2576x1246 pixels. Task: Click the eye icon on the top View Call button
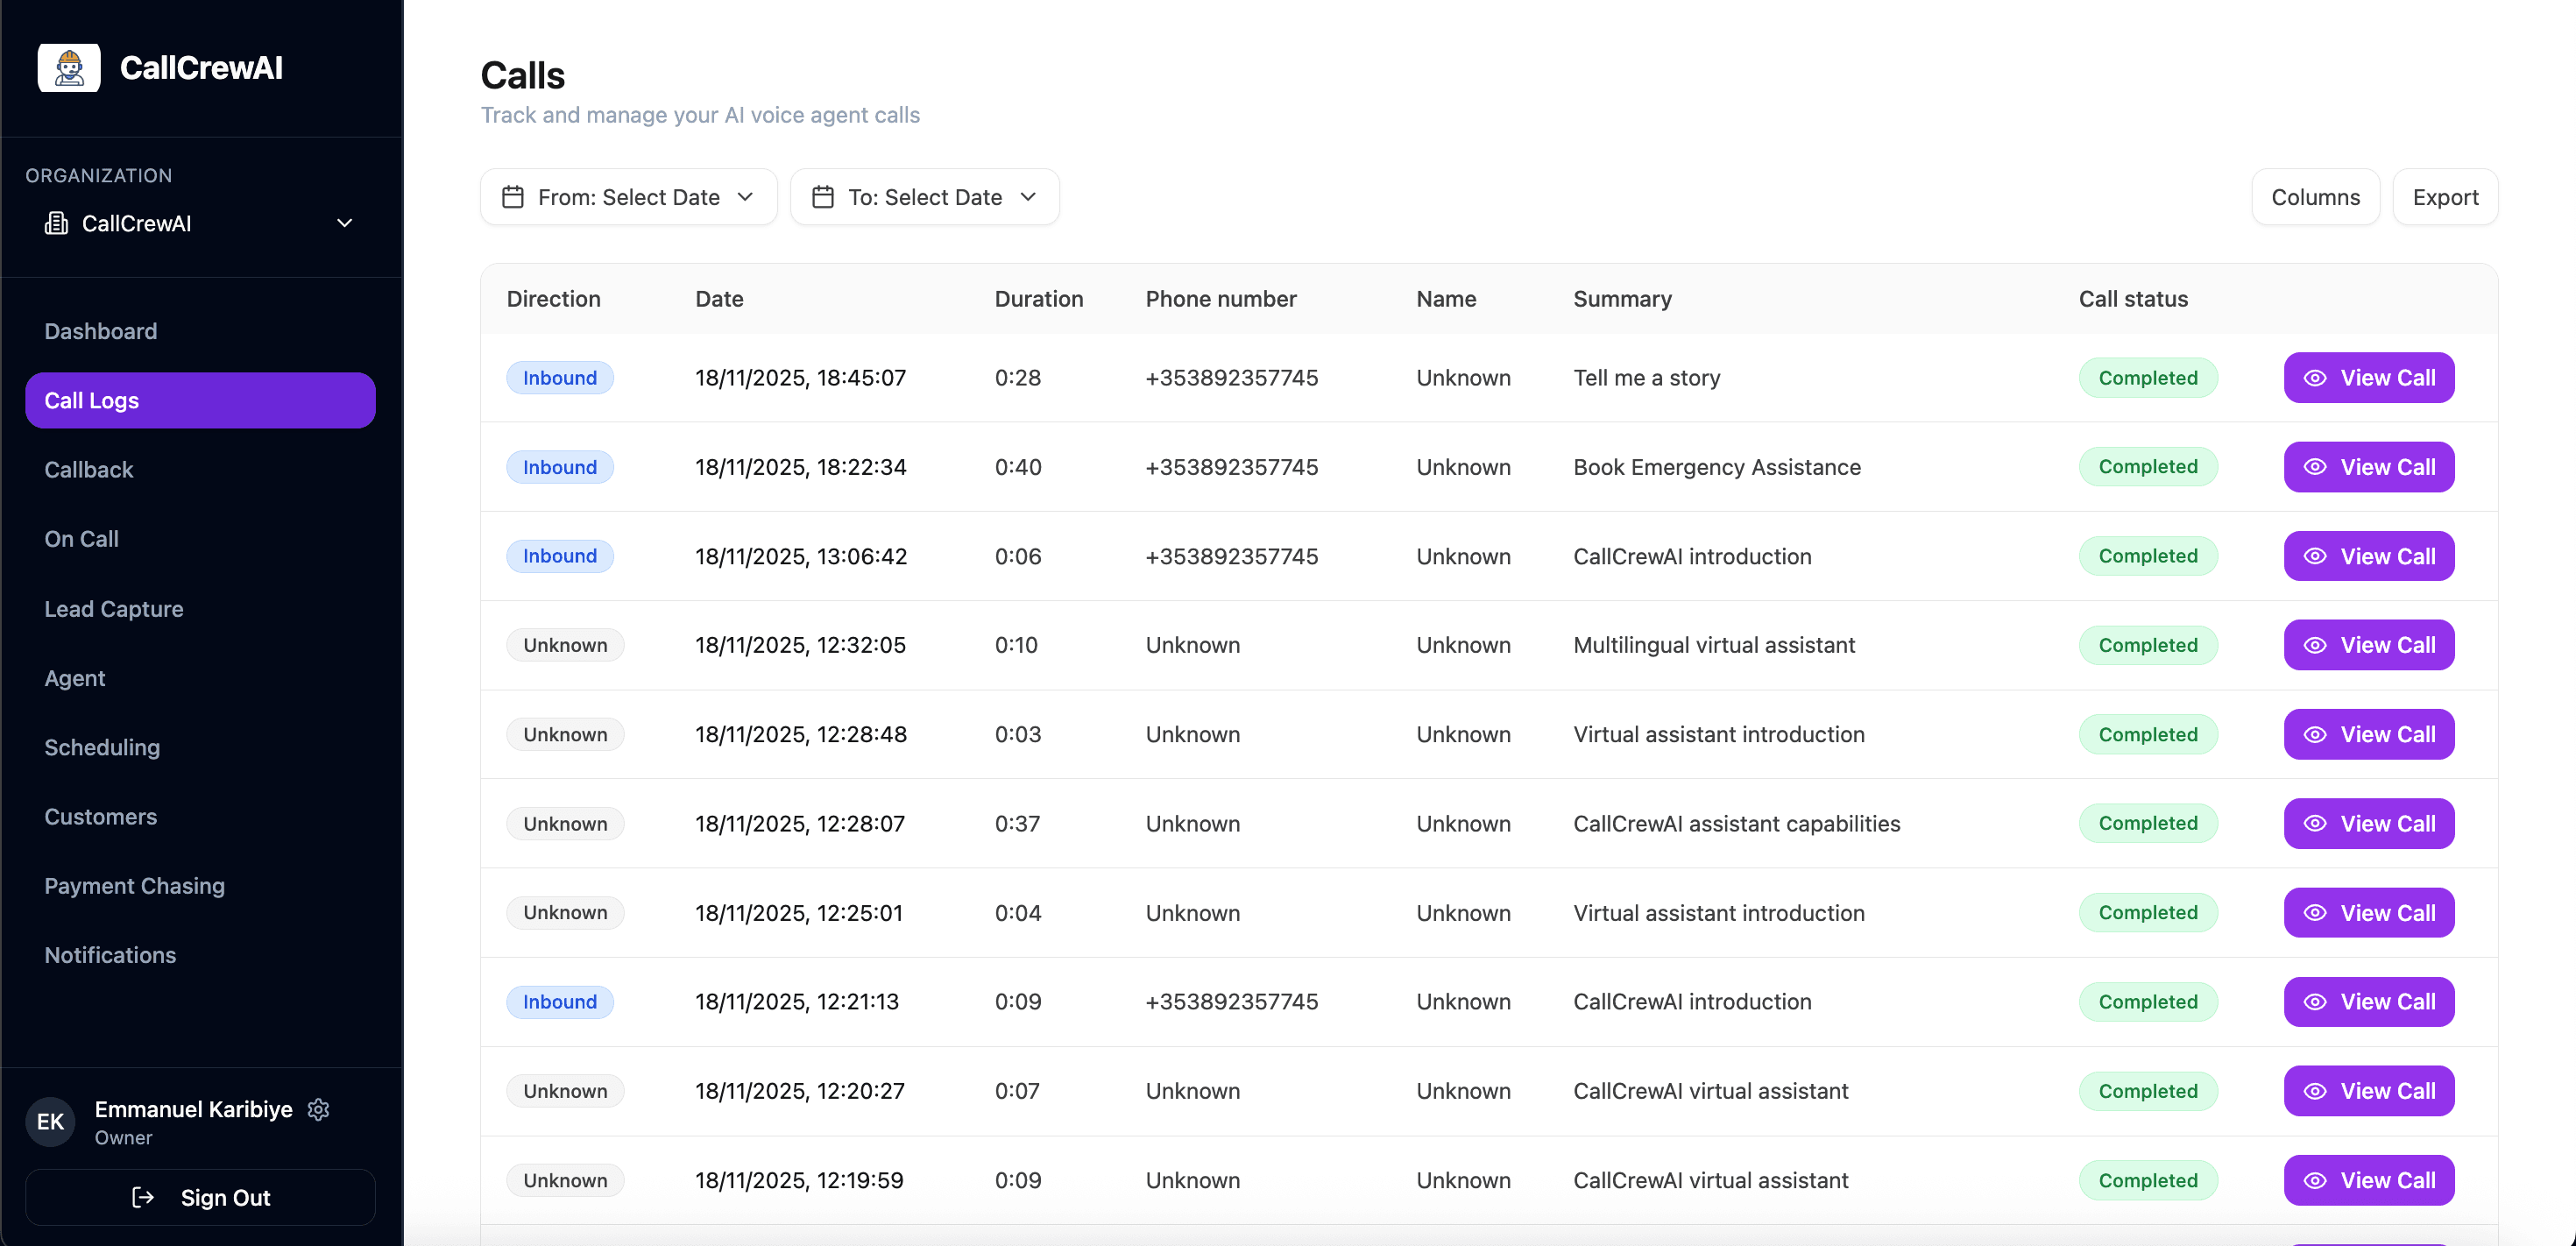click(2316, 377)
